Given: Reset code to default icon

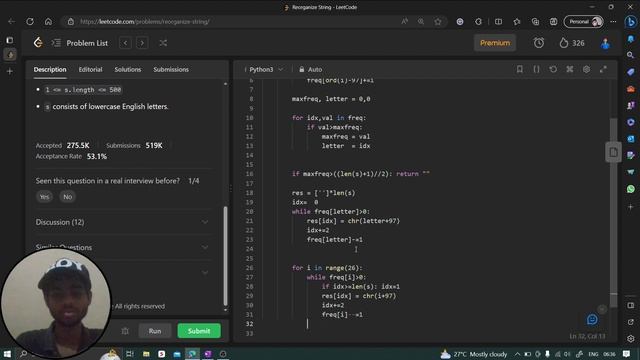Looking at the screenshot, I should click(x=553, y=69).
